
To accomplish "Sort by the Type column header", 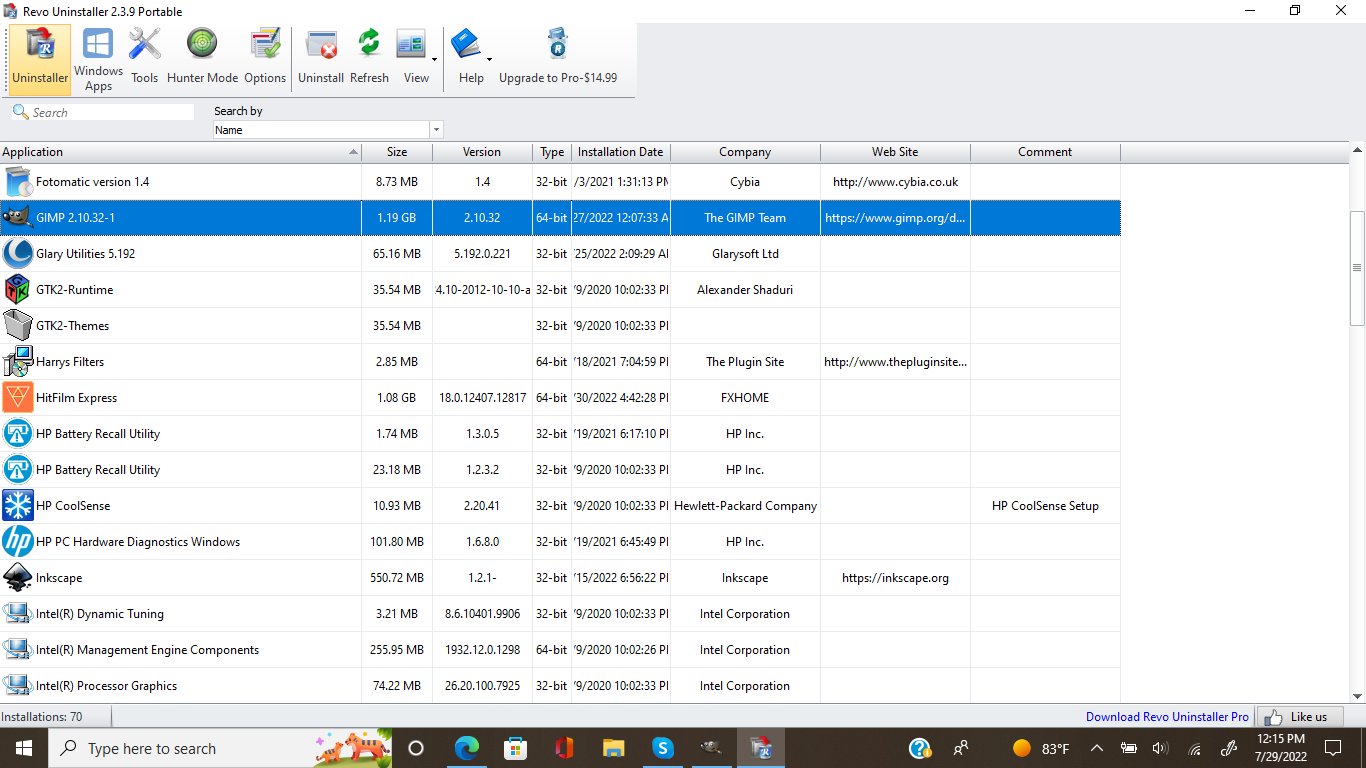I will [552, 152].
